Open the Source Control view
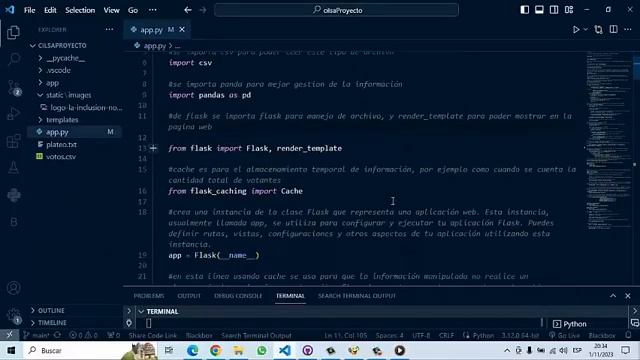The height and width of the screenshot is (360, 640). 13,87
